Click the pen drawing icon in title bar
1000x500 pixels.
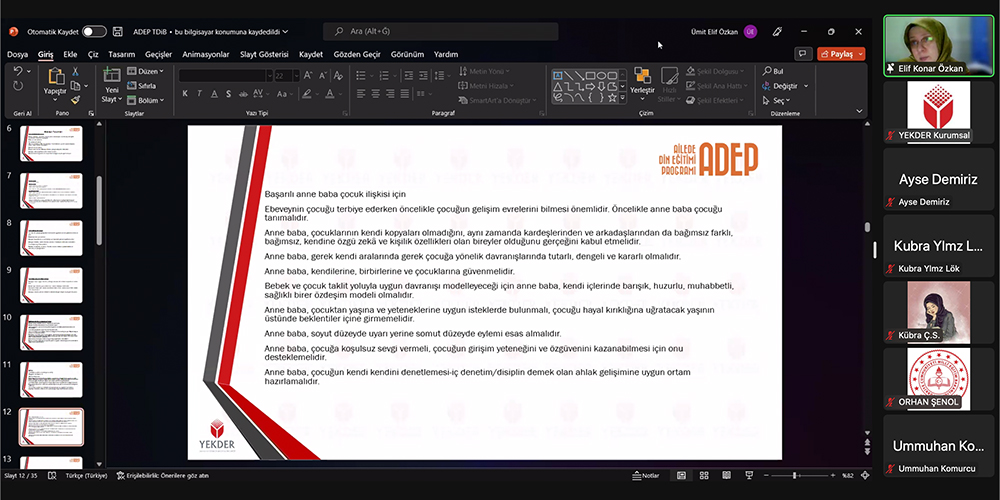pos(777,31)
